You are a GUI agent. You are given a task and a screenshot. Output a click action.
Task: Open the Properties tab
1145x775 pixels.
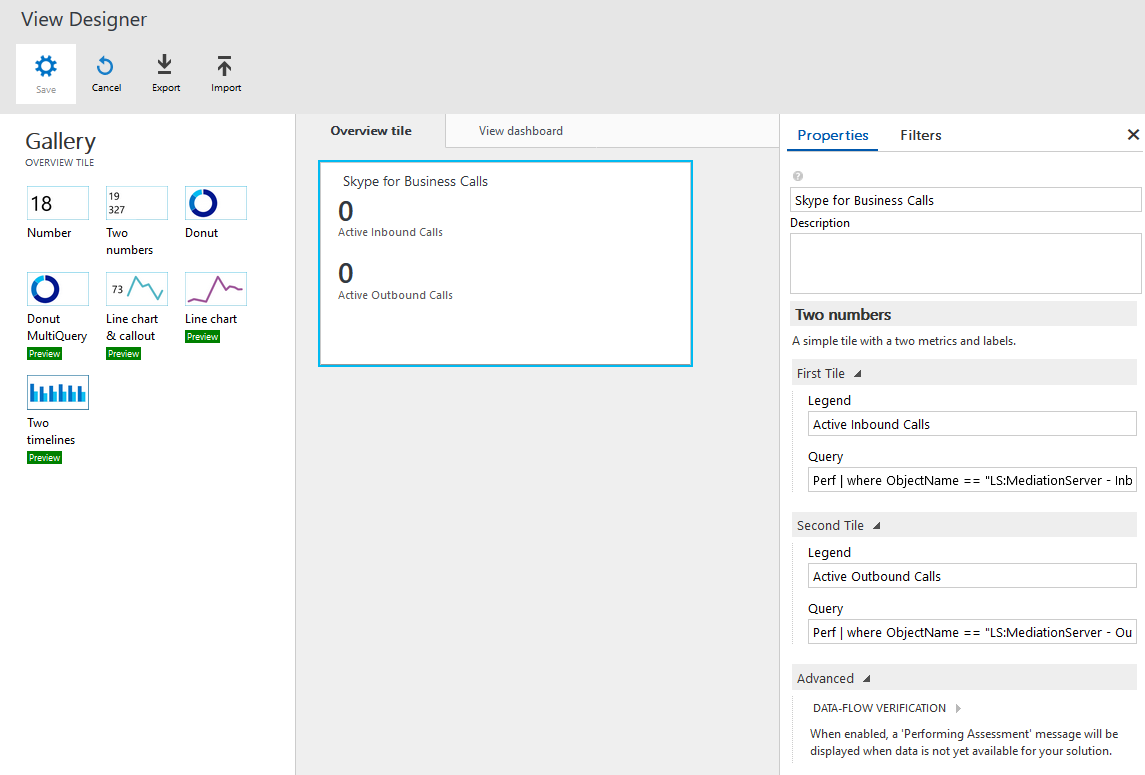[832, 135]
